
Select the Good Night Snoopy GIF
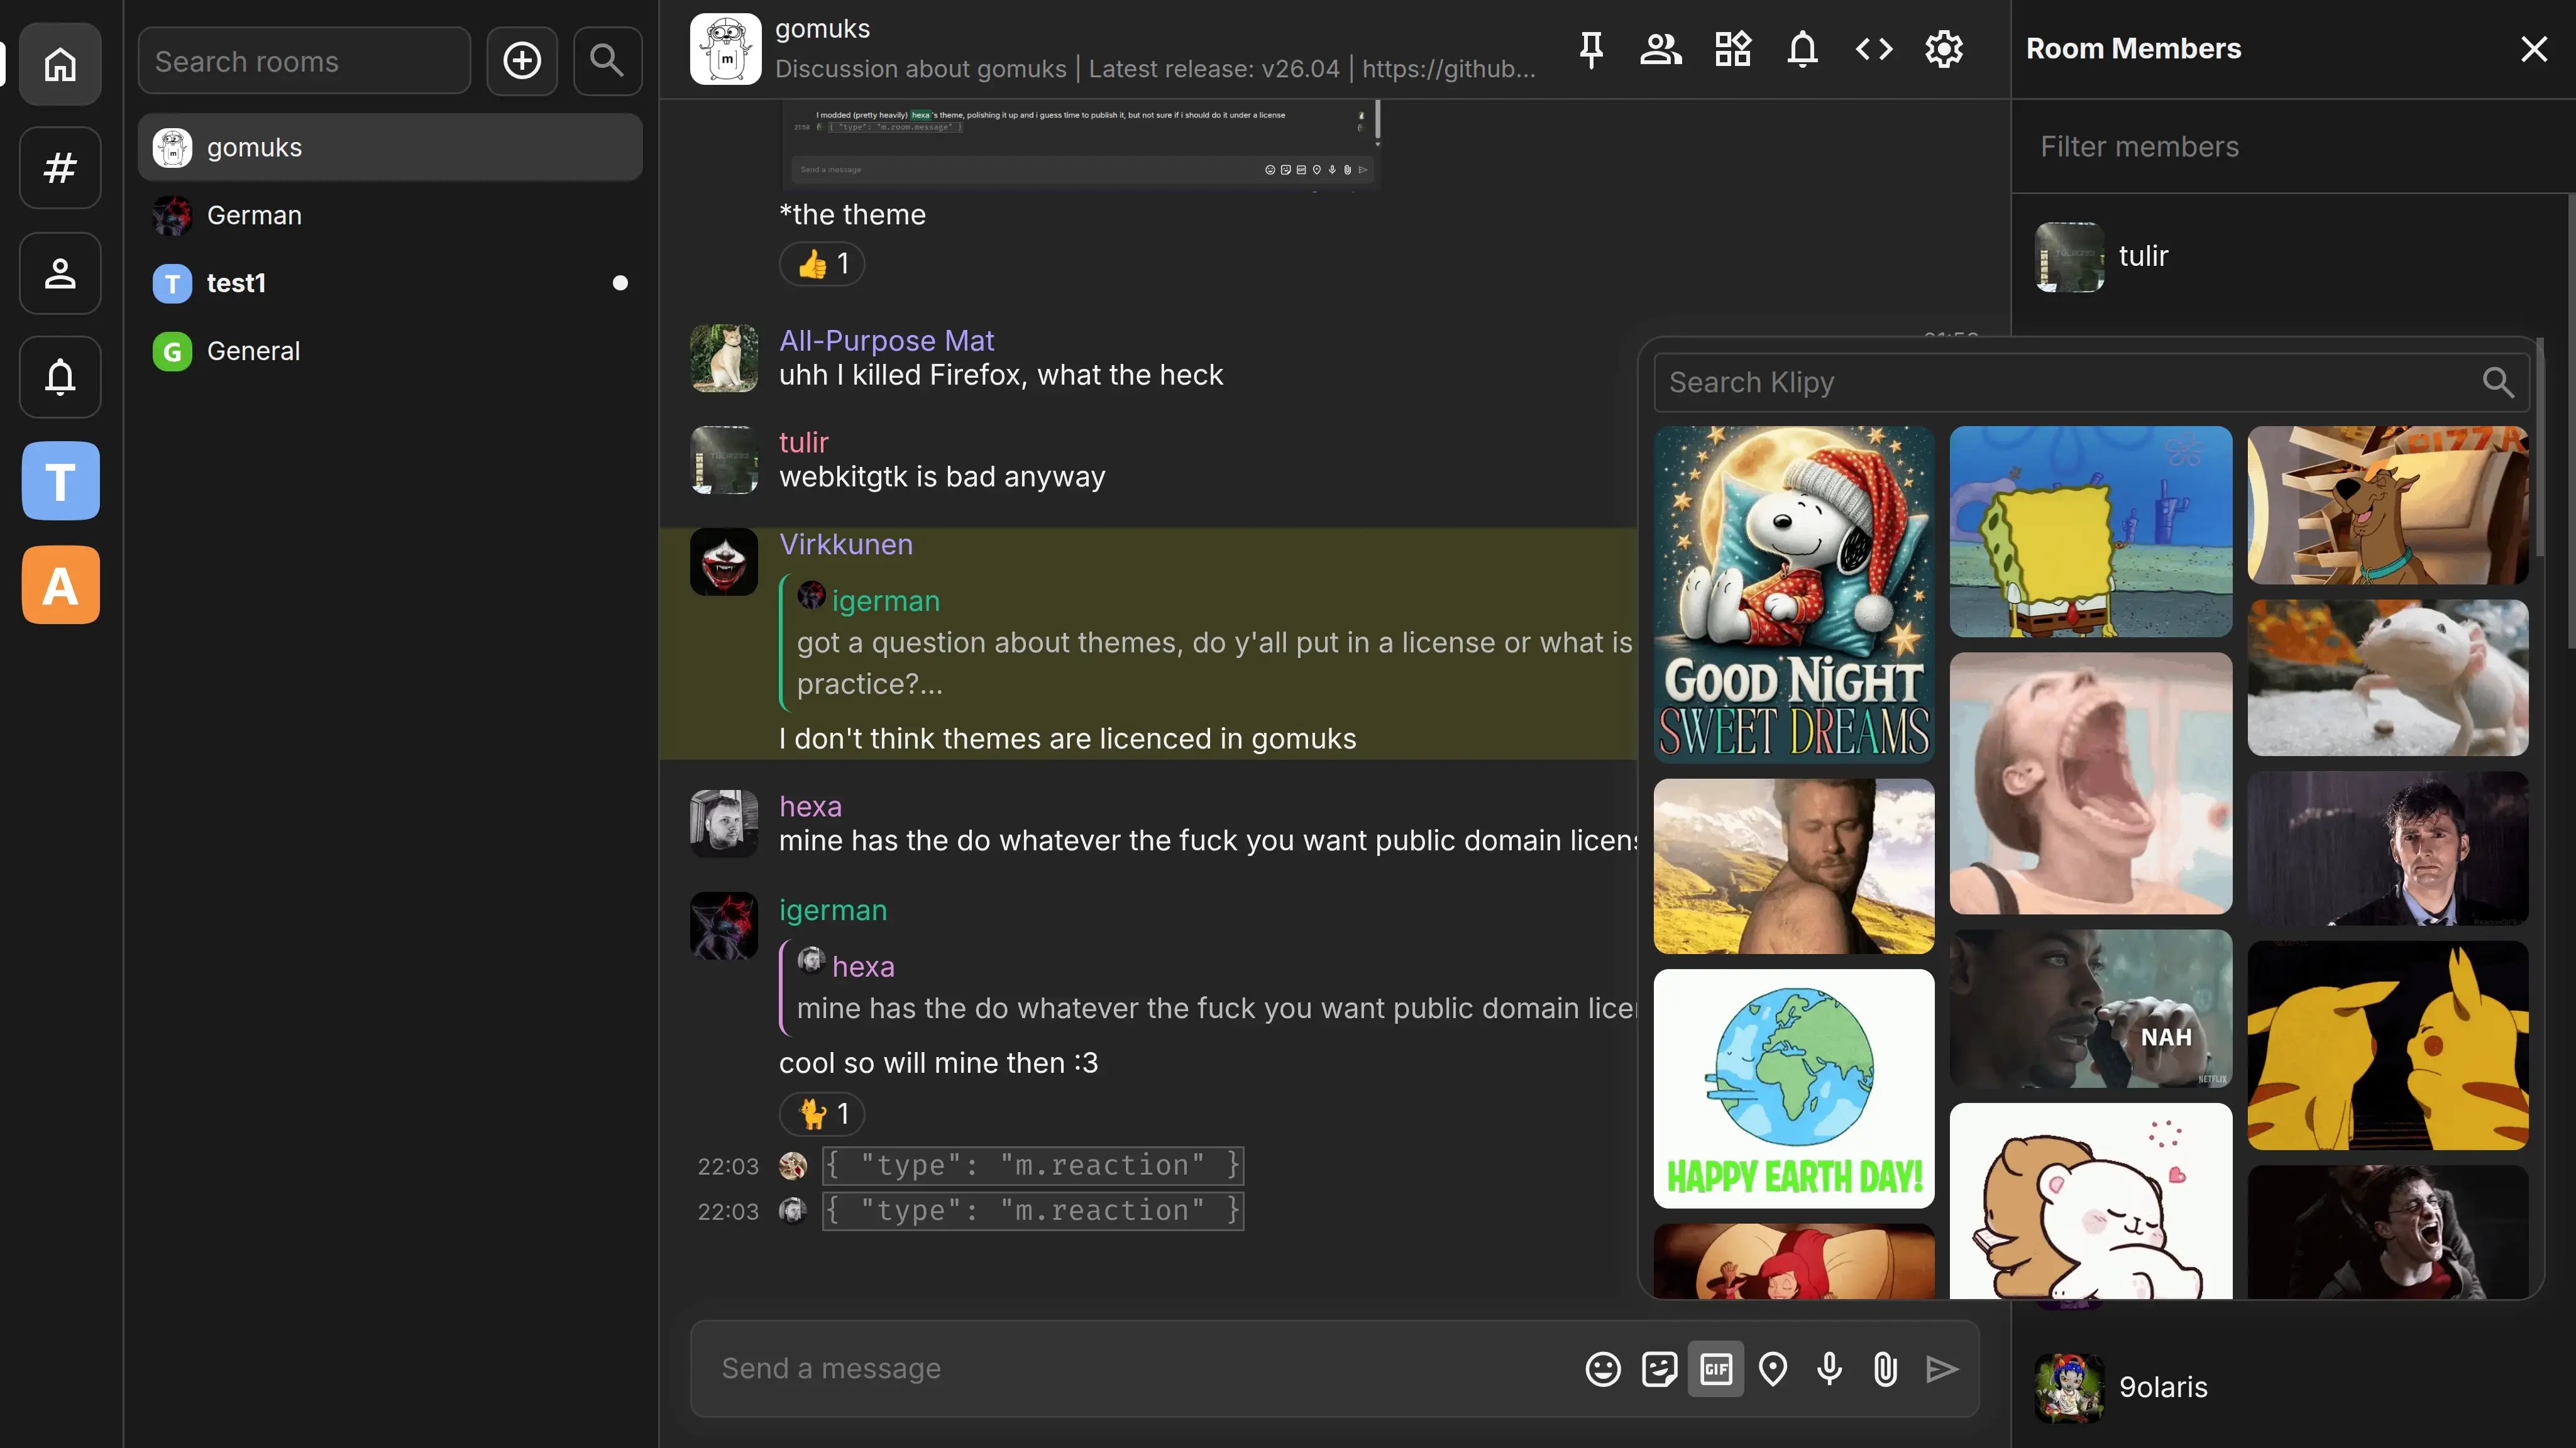tap(1792, 595)
